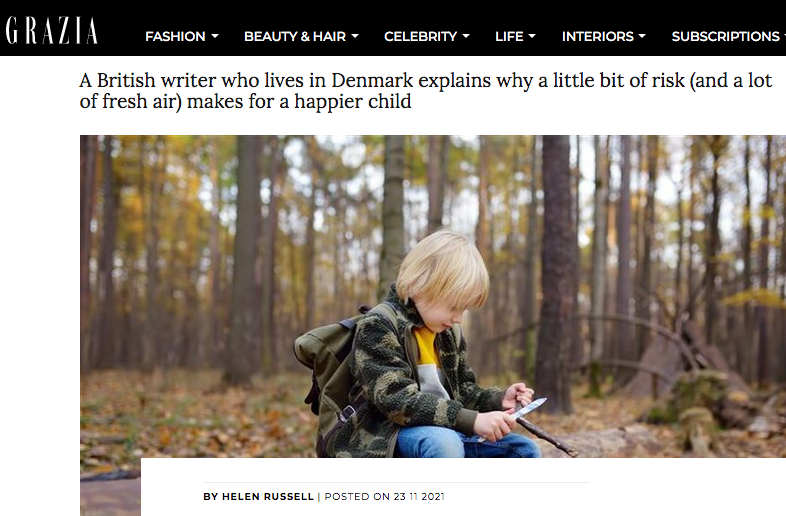Click the arrow next to Celebrity
The image size is (786, 516).
[465, 36]
